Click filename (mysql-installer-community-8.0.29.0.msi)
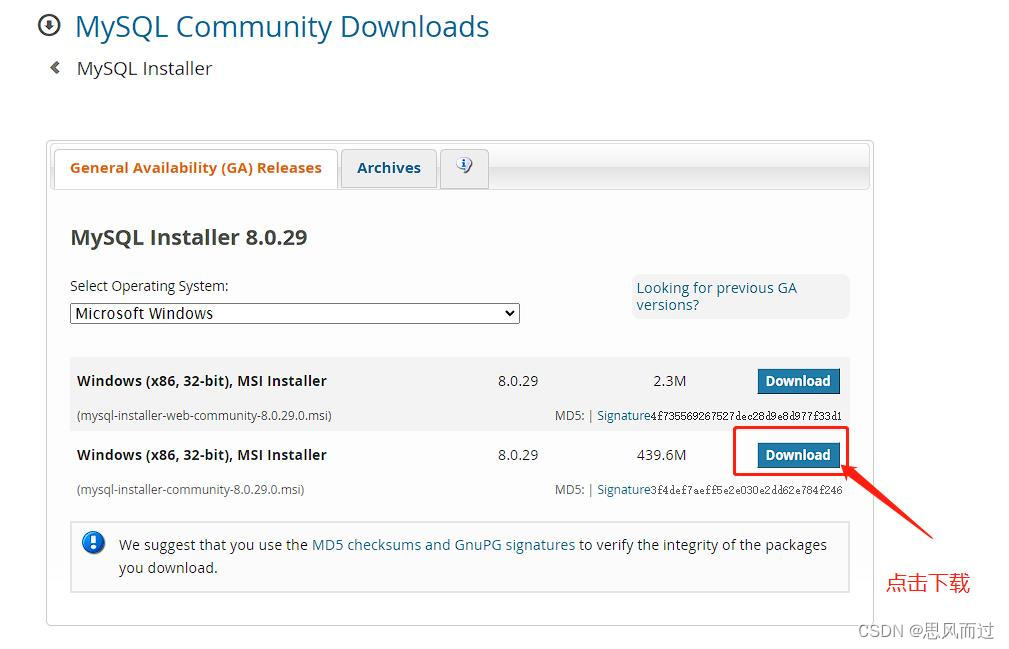The width and height of the screenshot is (1009, 649). click(x=190, y=489)
